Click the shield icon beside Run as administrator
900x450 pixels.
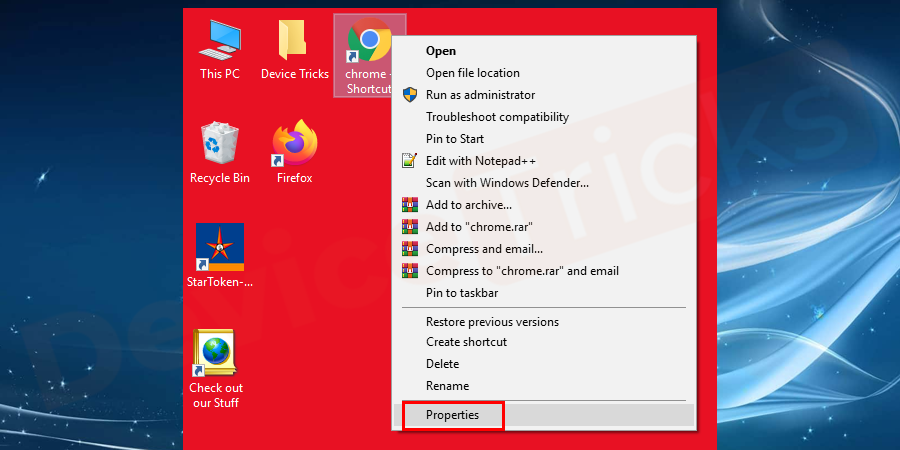click(x=410, y=95)
